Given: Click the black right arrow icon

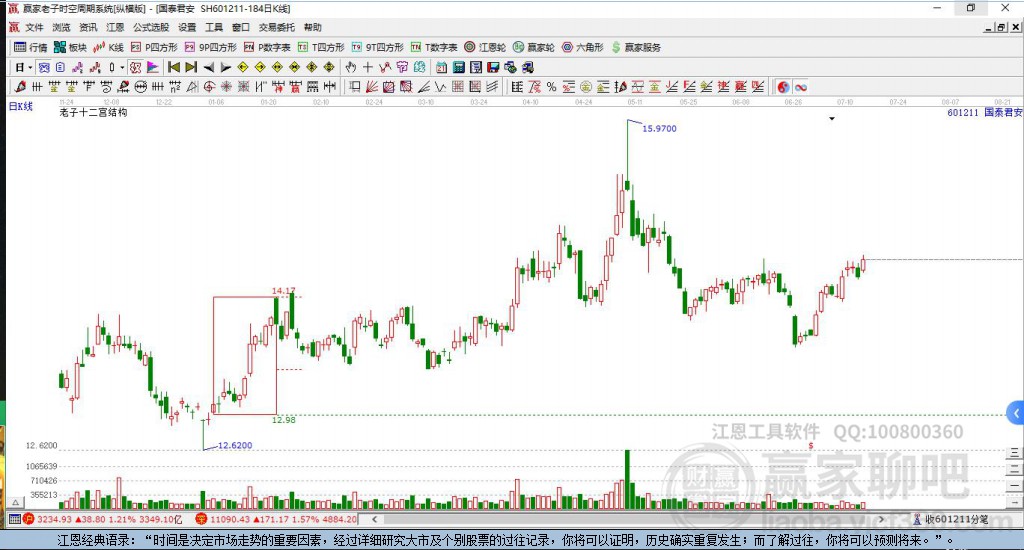Looking at the screenshot, I should click(225, 67).
